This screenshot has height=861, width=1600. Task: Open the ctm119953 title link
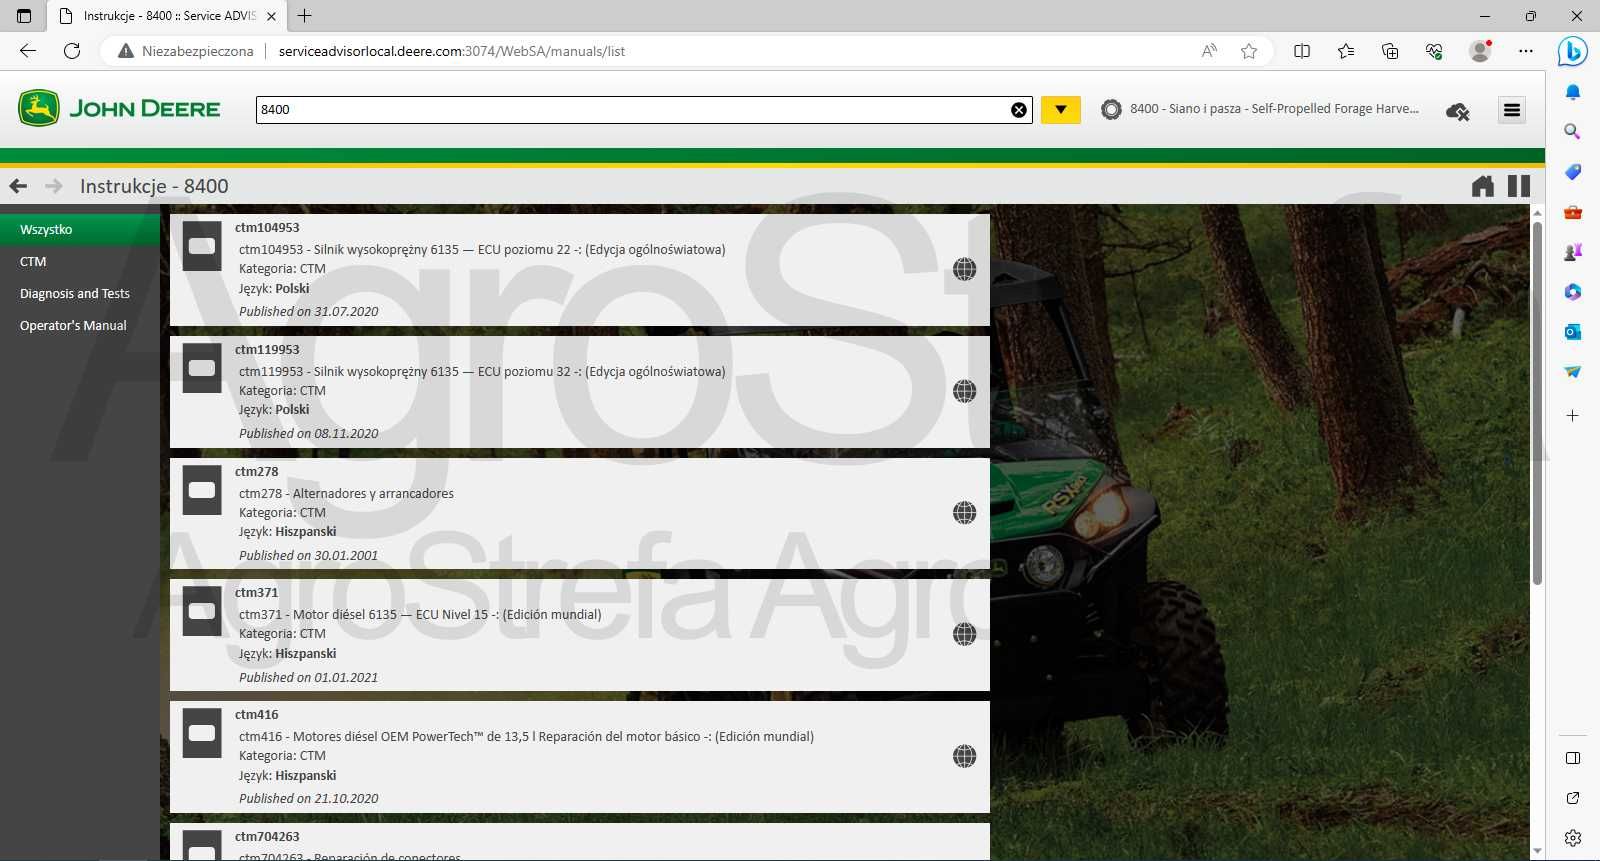pyautogui.click(x=267, y=350)
